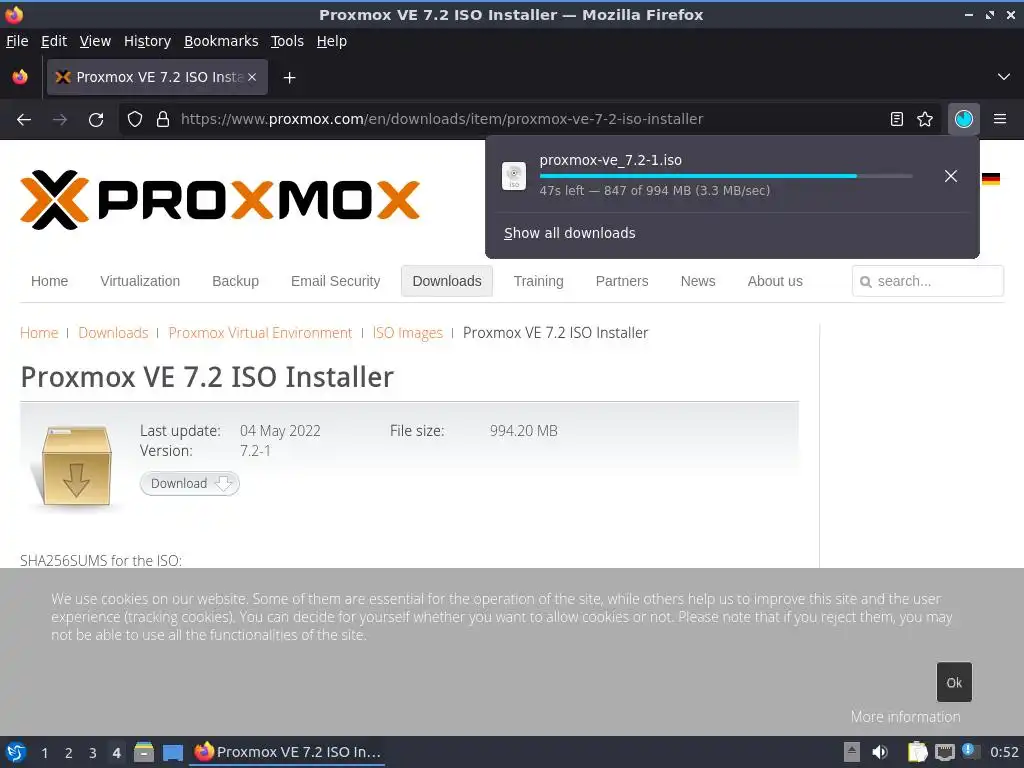Open Firefox View pinned icon
This screenshot has width=1024, height=768.
[x=20, y=77]
